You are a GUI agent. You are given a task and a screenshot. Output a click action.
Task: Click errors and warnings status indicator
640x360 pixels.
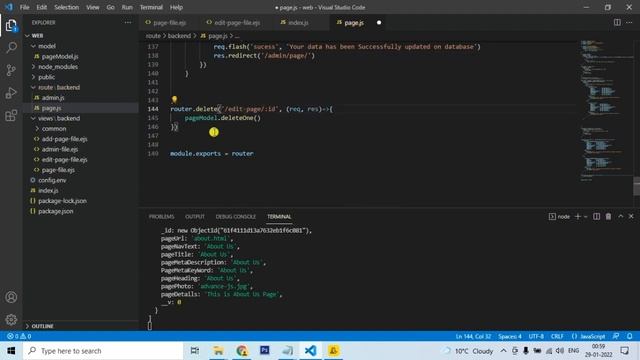coord(19,336)
